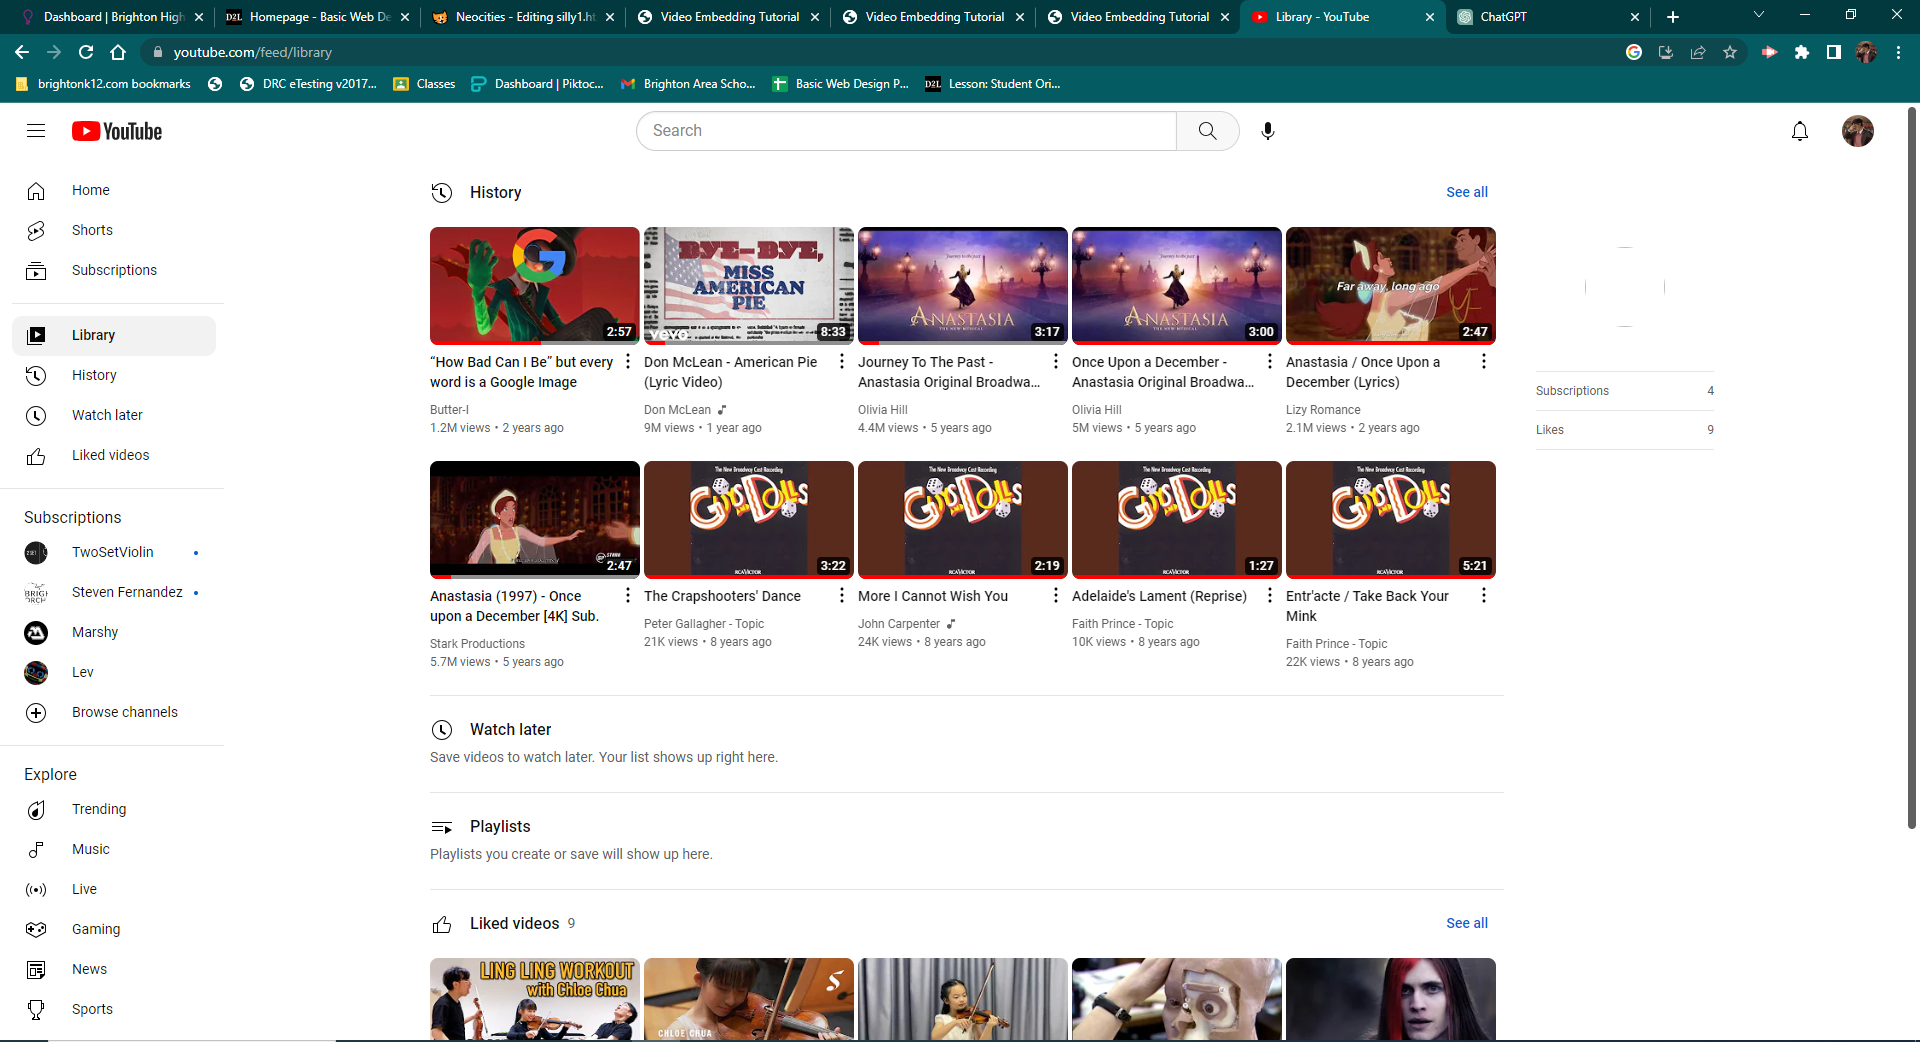The width and height of the screenshot is (1920, 1042).
Task: Open options for Adelaide's Lament (Reprise)
Action: click(x=1270, y=596)
